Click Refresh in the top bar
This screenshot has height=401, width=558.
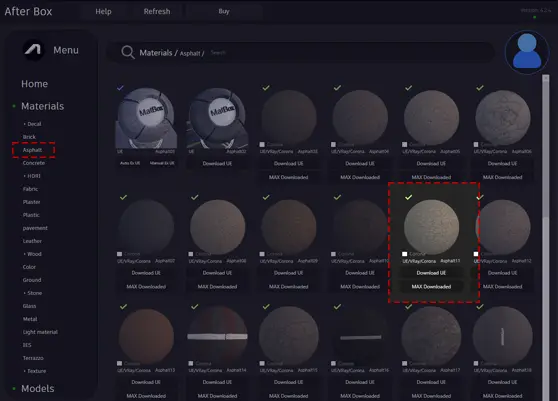click(x=157, y=11)
